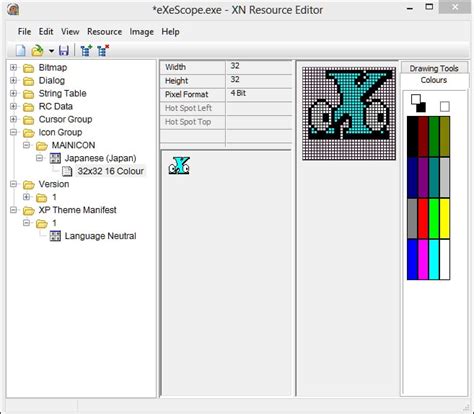Viewport: 474px width, 414px height.
Task: Click the Pixel Format value 4 Bit
Action: 259,94
